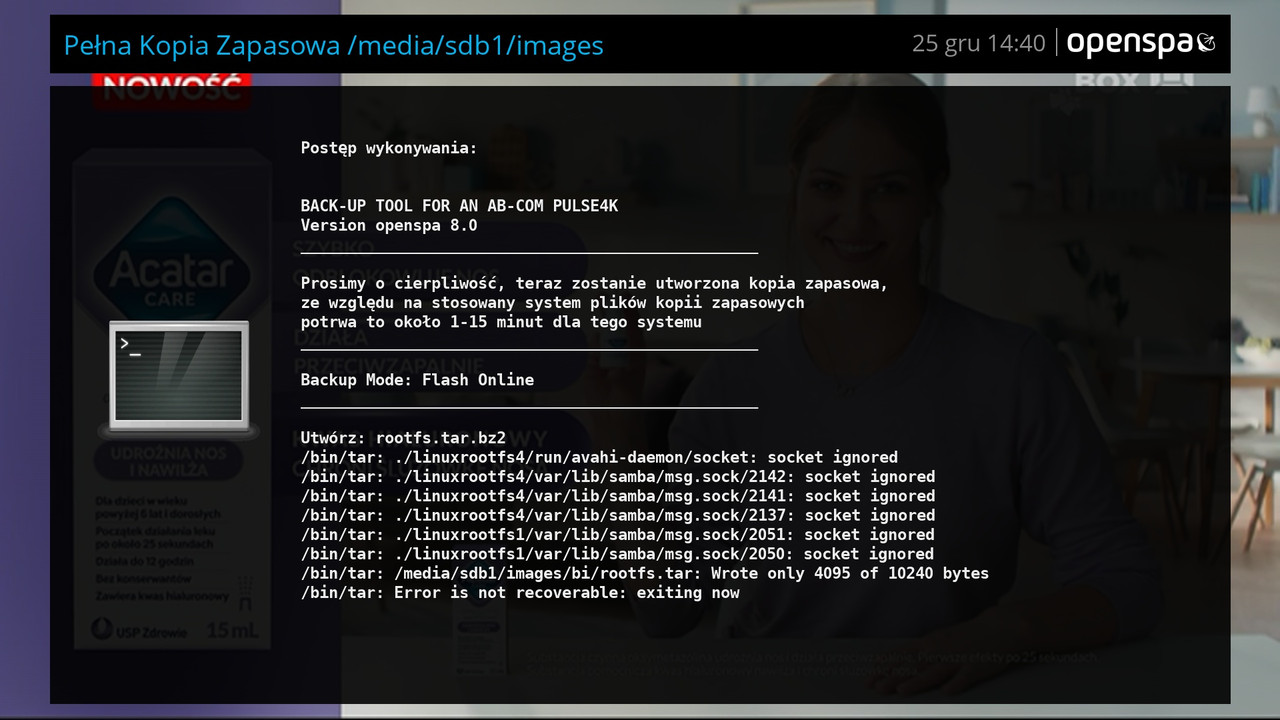
Task: Click the log line with msg.sock/2050
Action: [618, 554]
